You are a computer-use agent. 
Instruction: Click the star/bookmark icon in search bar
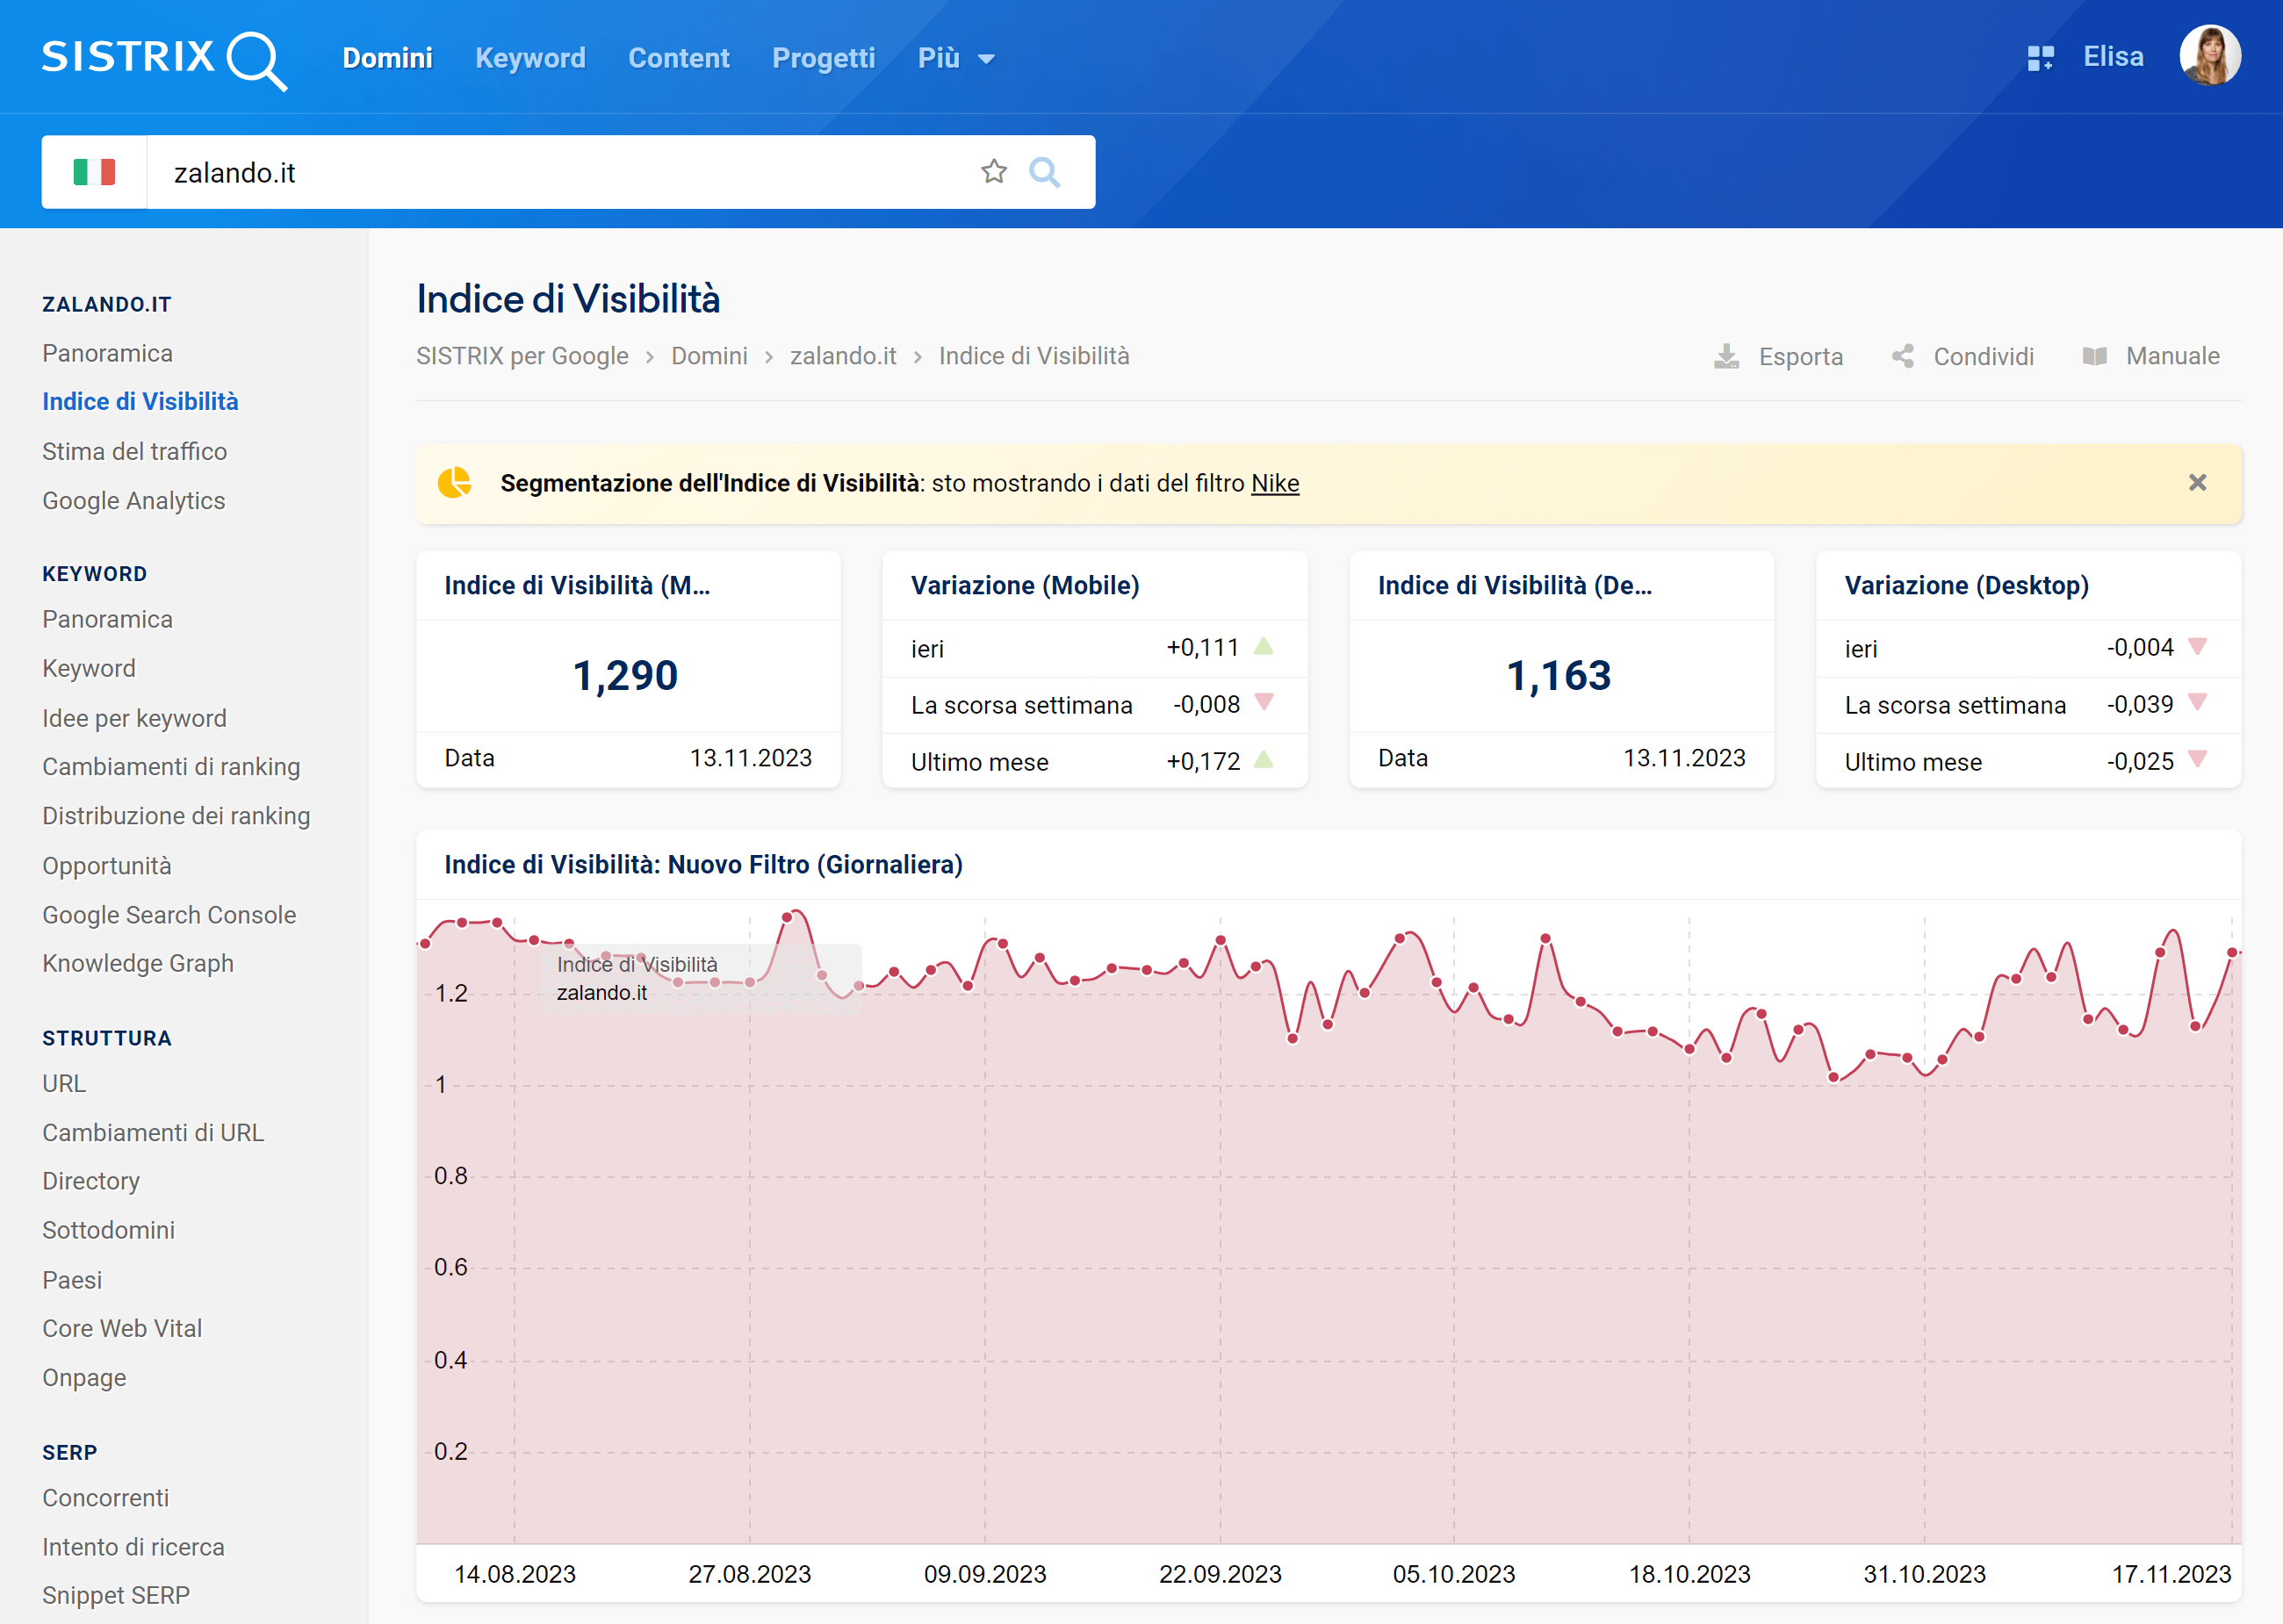(x=997, y=172)
